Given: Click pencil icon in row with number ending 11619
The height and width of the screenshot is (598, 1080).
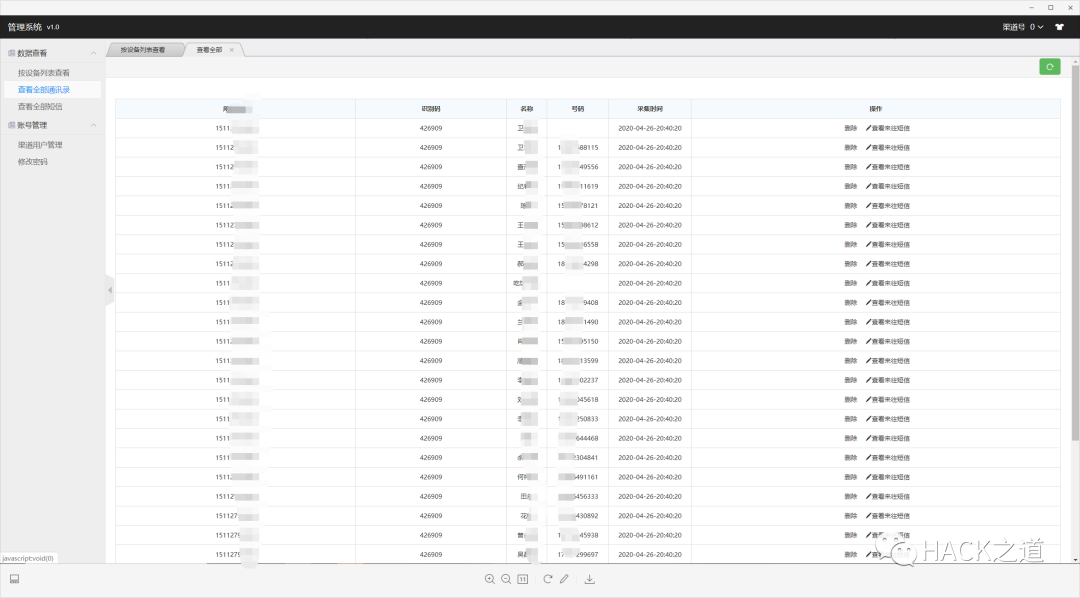Looking at the screenshot, I should [869, 186].
